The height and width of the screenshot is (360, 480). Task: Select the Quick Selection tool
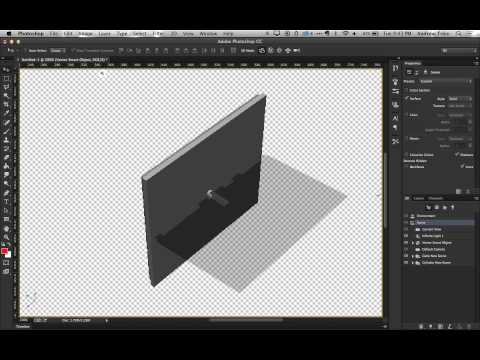click(6, 96)
